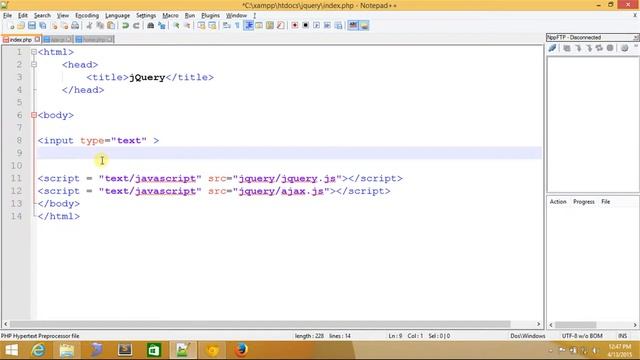Click NppFTP queue horizontal scrollbar thumb
This screenshot has width=640, height=360.
(x=575, y=325)
